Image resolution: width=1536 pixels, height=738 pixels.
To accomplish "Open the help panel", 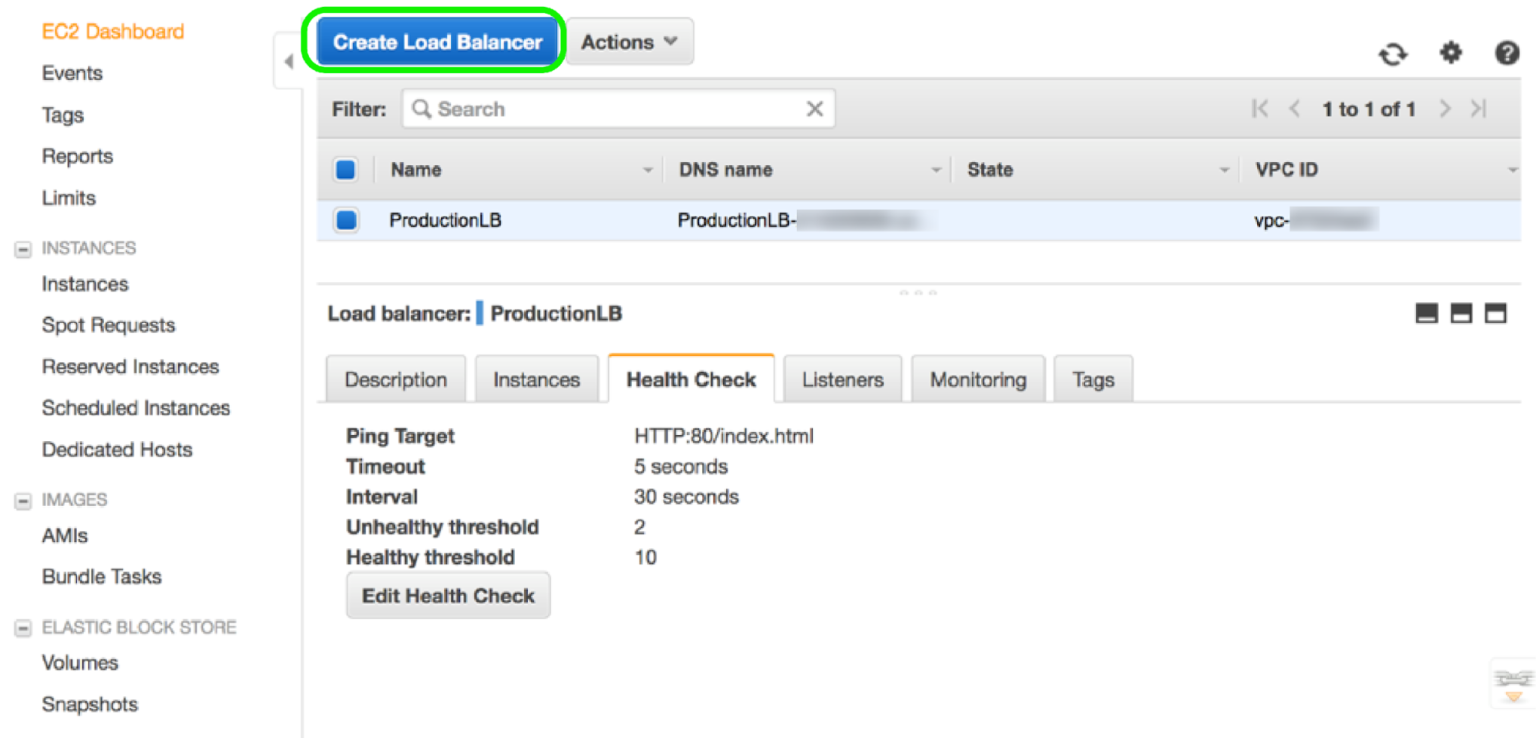I will pyautogui.click(x=1506, y=54).
